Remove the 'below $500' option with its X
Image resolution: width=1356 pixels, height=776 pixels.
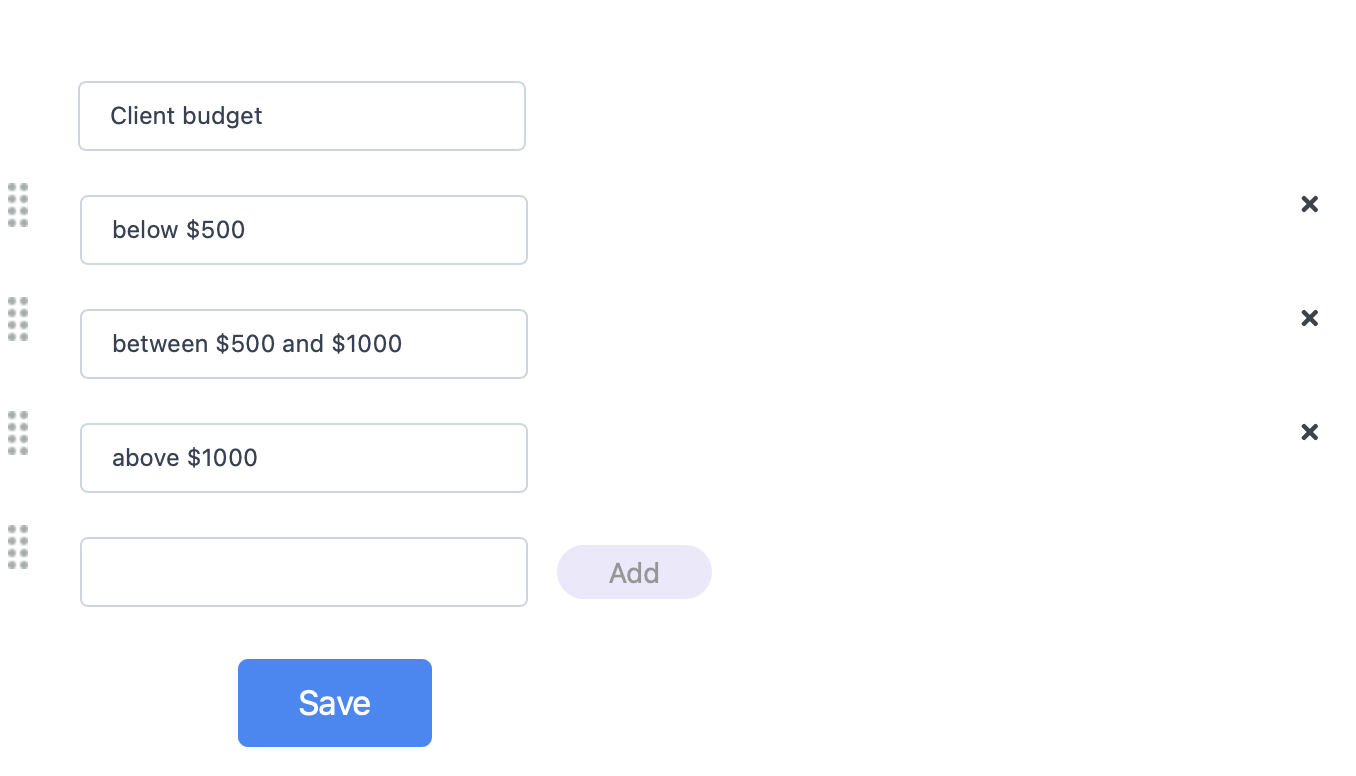(x=1309, y=204)
